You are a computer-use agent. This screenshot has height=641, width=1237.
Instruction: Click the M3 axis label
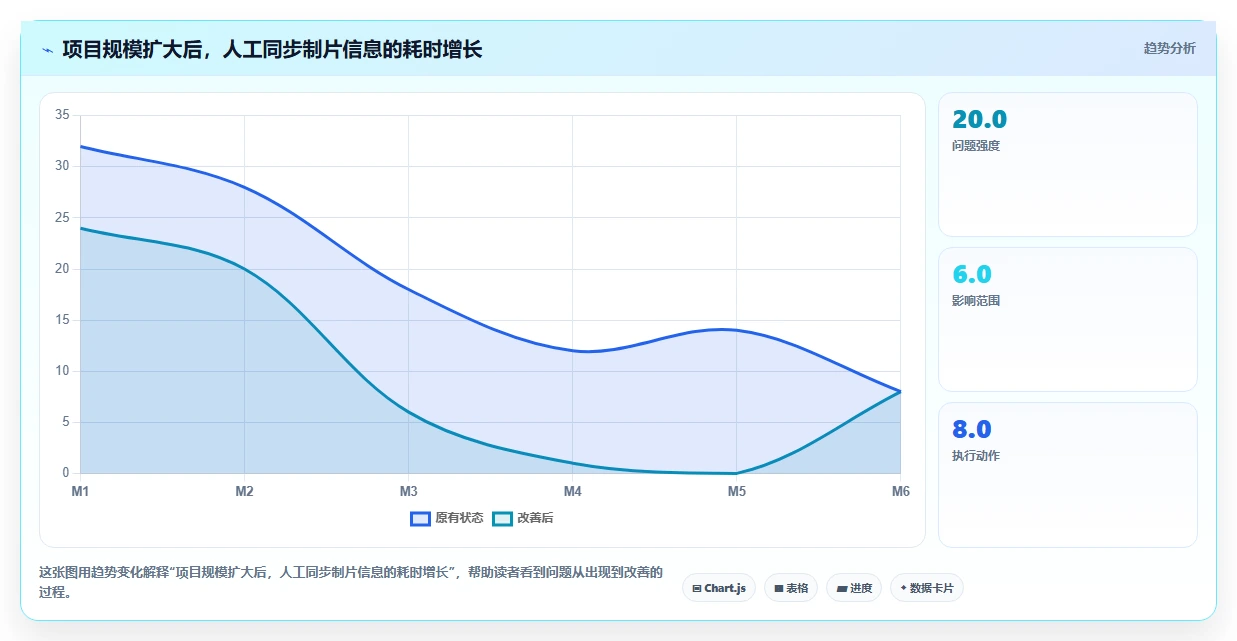pos(408,491)
